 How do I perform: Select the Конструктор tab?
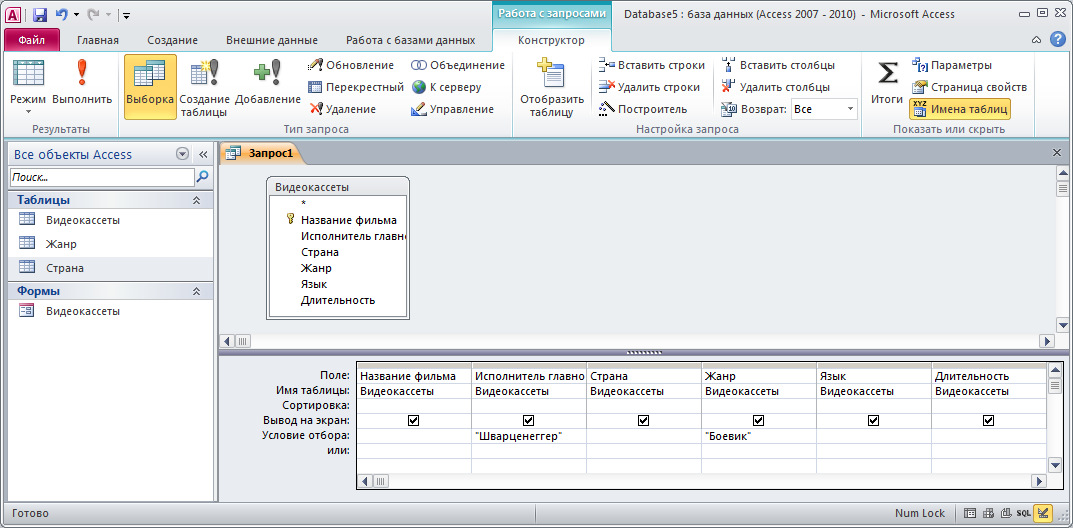coord(552,40)
